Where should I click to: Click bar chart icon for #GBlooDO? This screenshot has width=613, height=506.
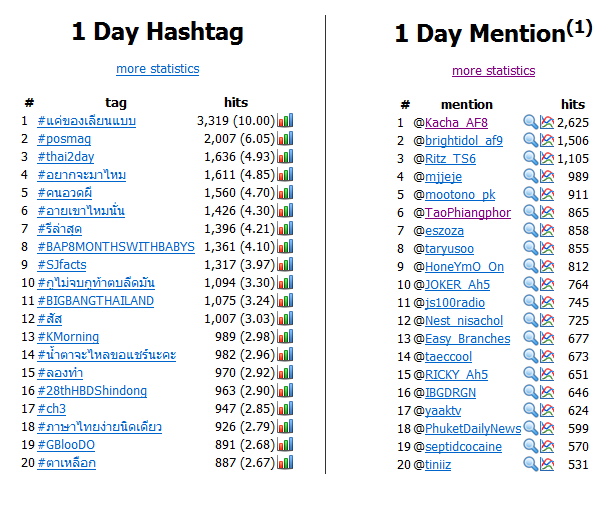[285, 444]
